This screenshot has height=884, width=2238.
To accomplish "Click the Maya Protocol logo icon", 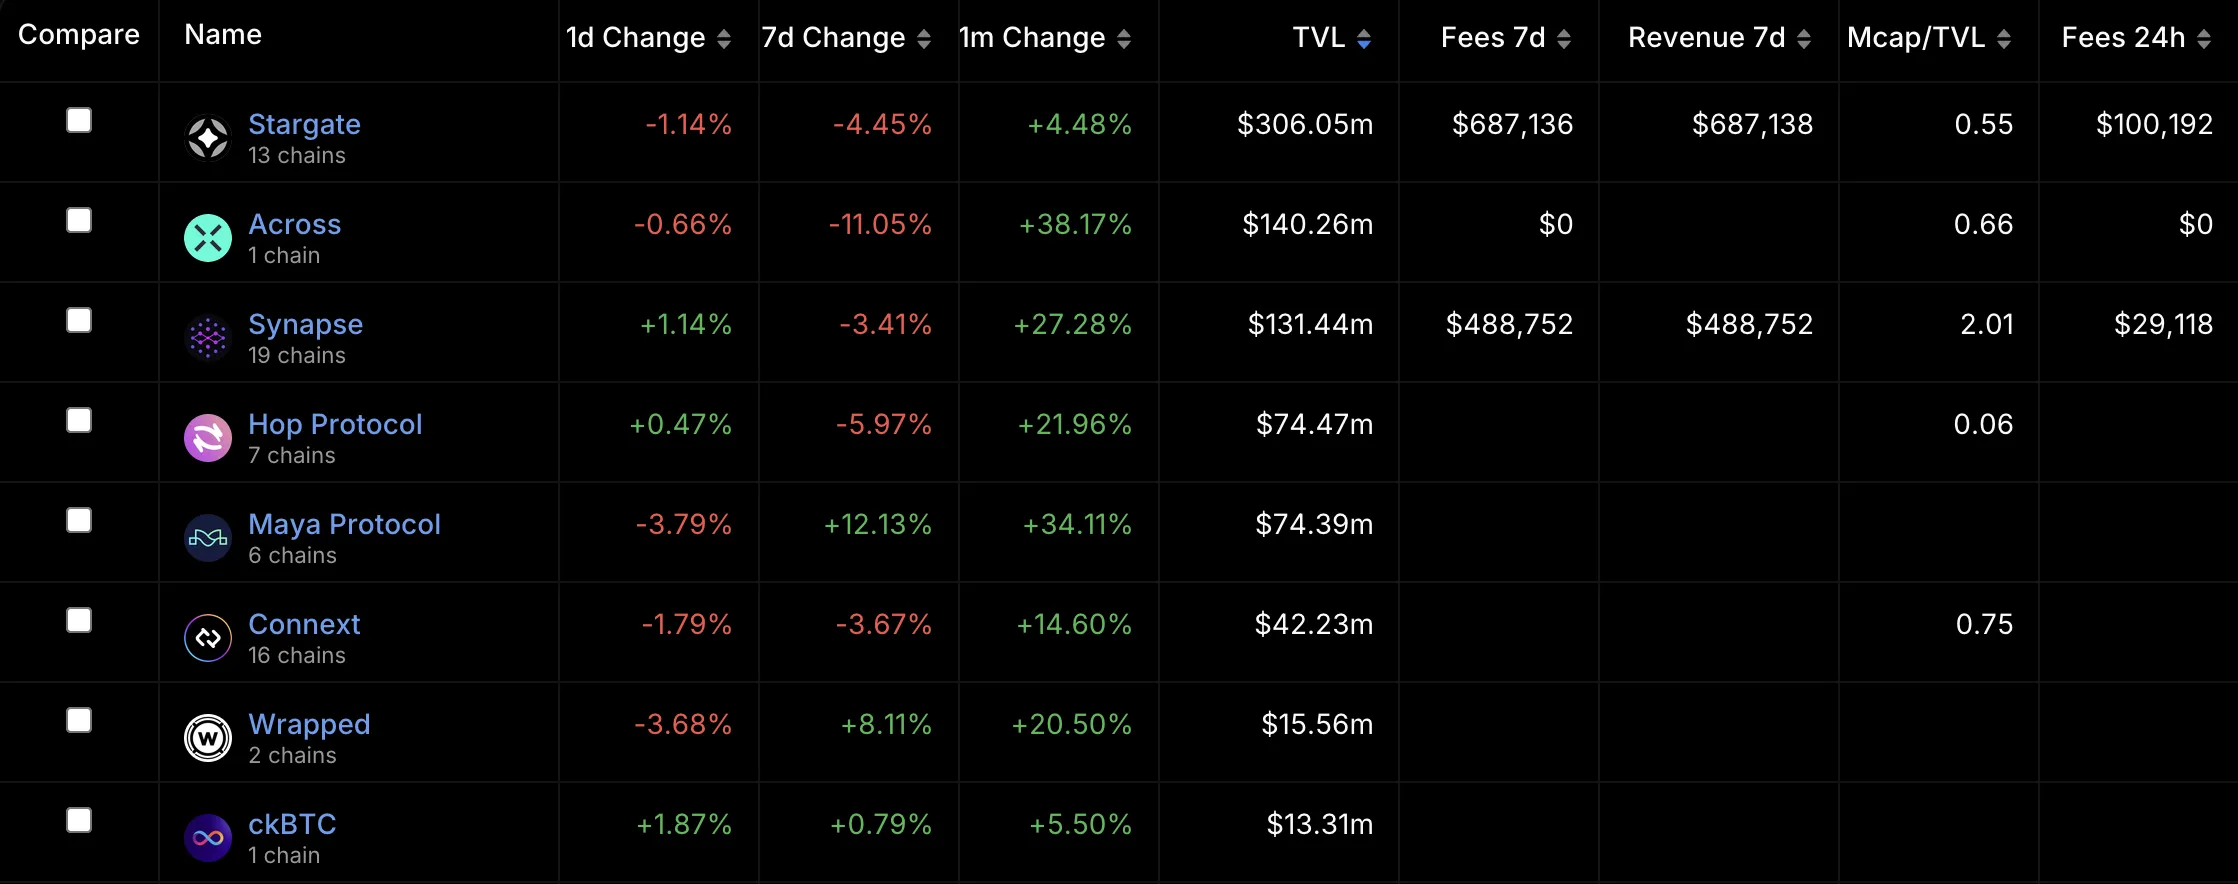I will click(208, 538).
